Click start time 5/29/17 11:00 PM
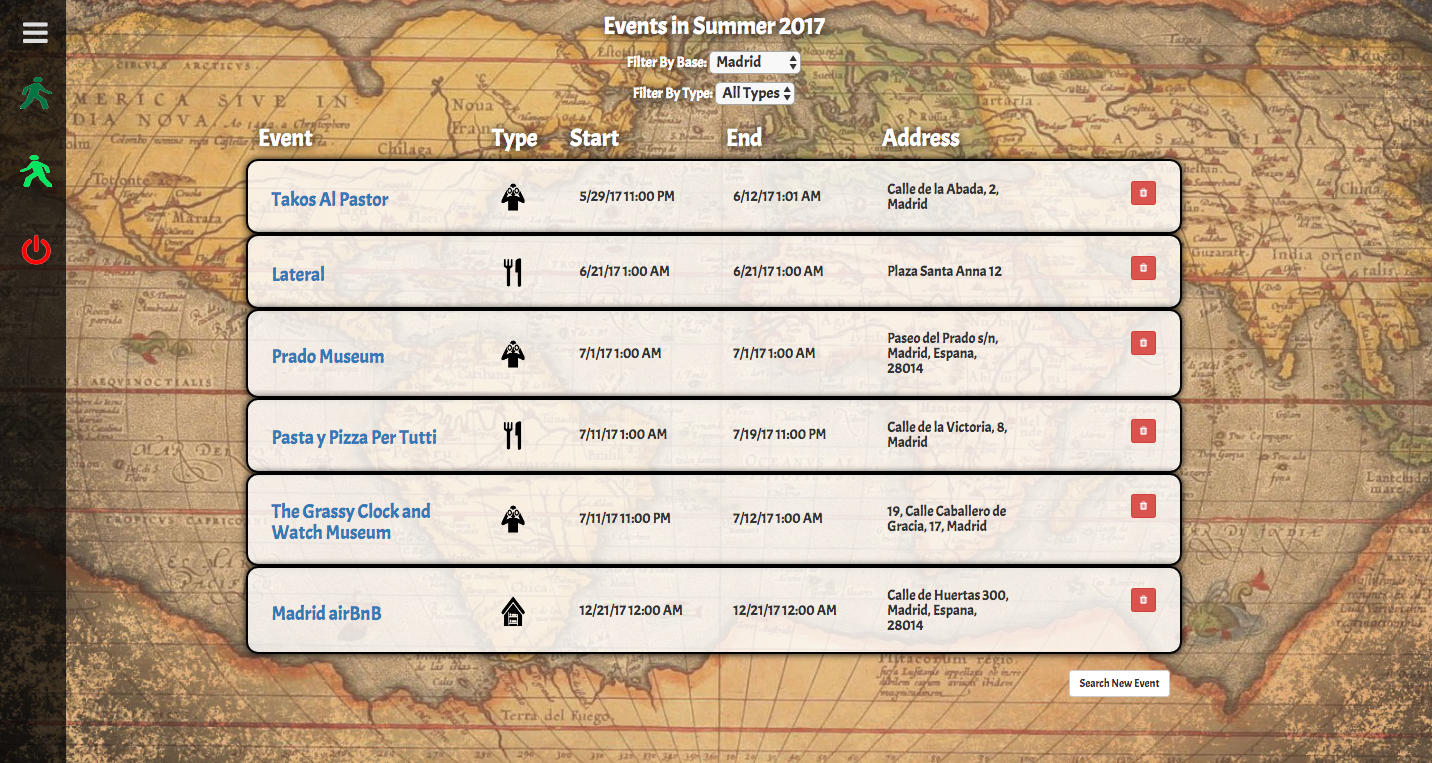 pyautogui.click(x=627, y=196)
